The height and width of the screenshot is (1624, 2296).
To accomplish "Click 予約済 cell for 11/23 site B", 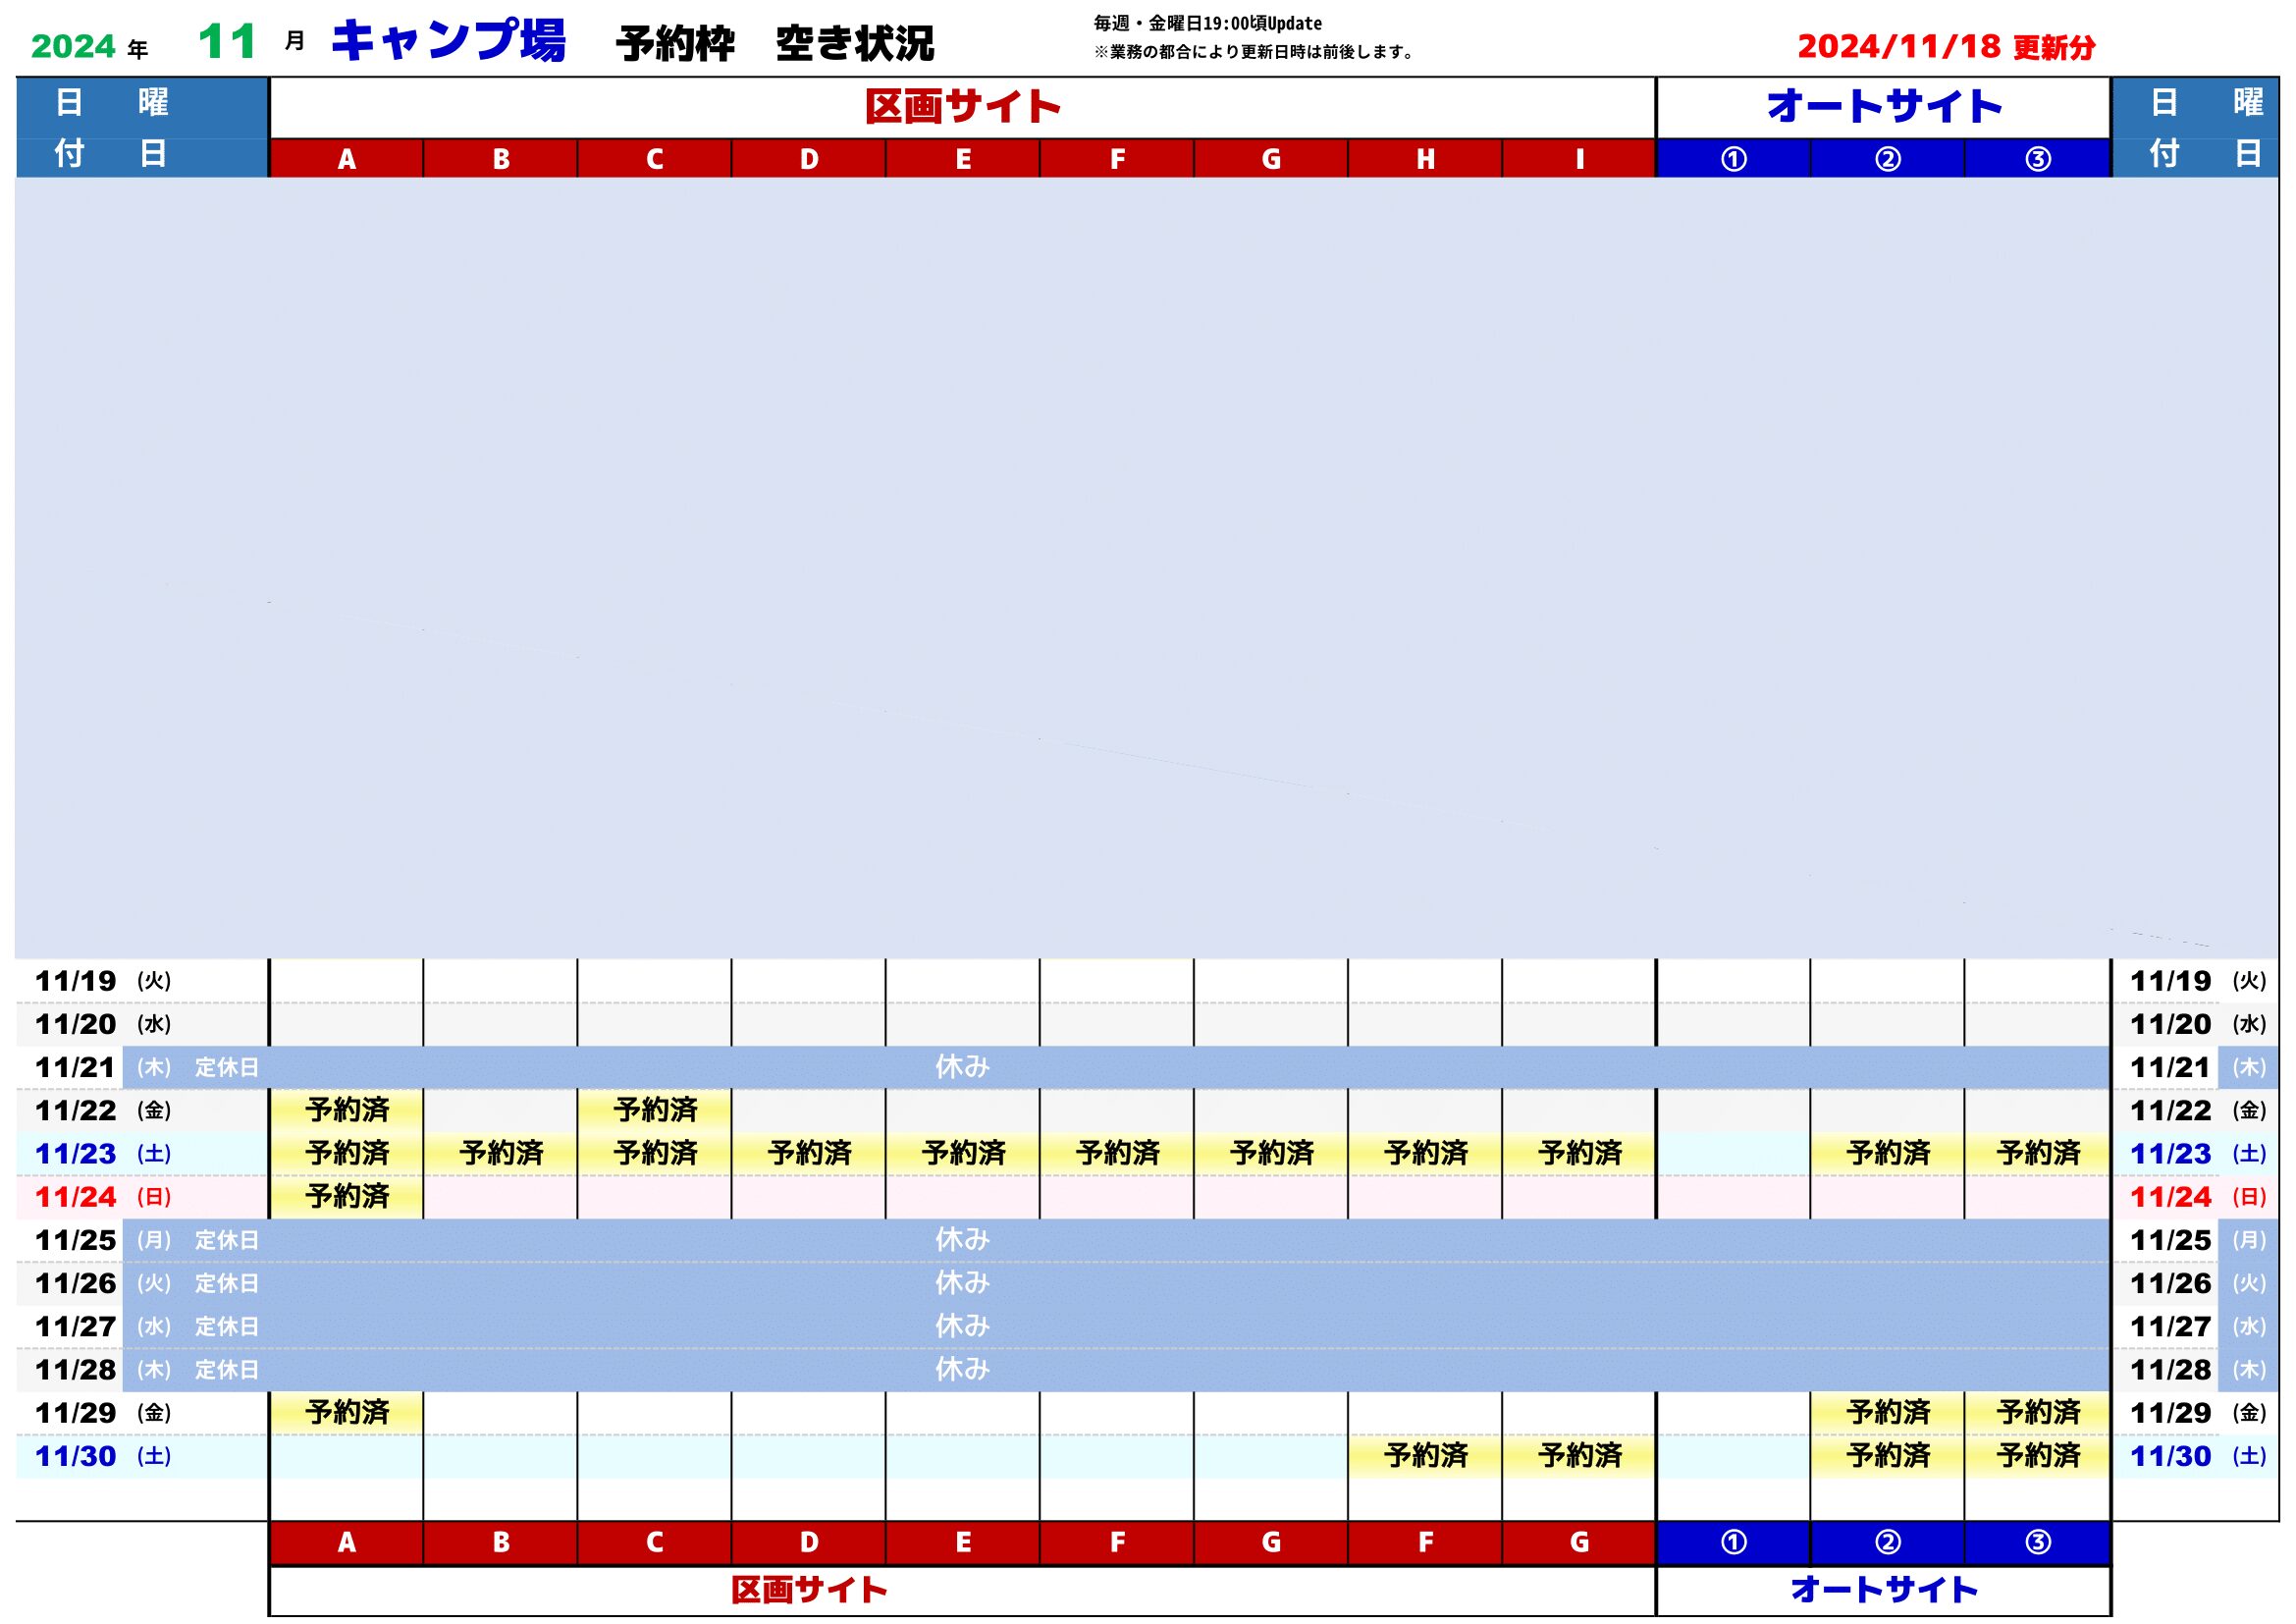I will [x=501, y=1154].
